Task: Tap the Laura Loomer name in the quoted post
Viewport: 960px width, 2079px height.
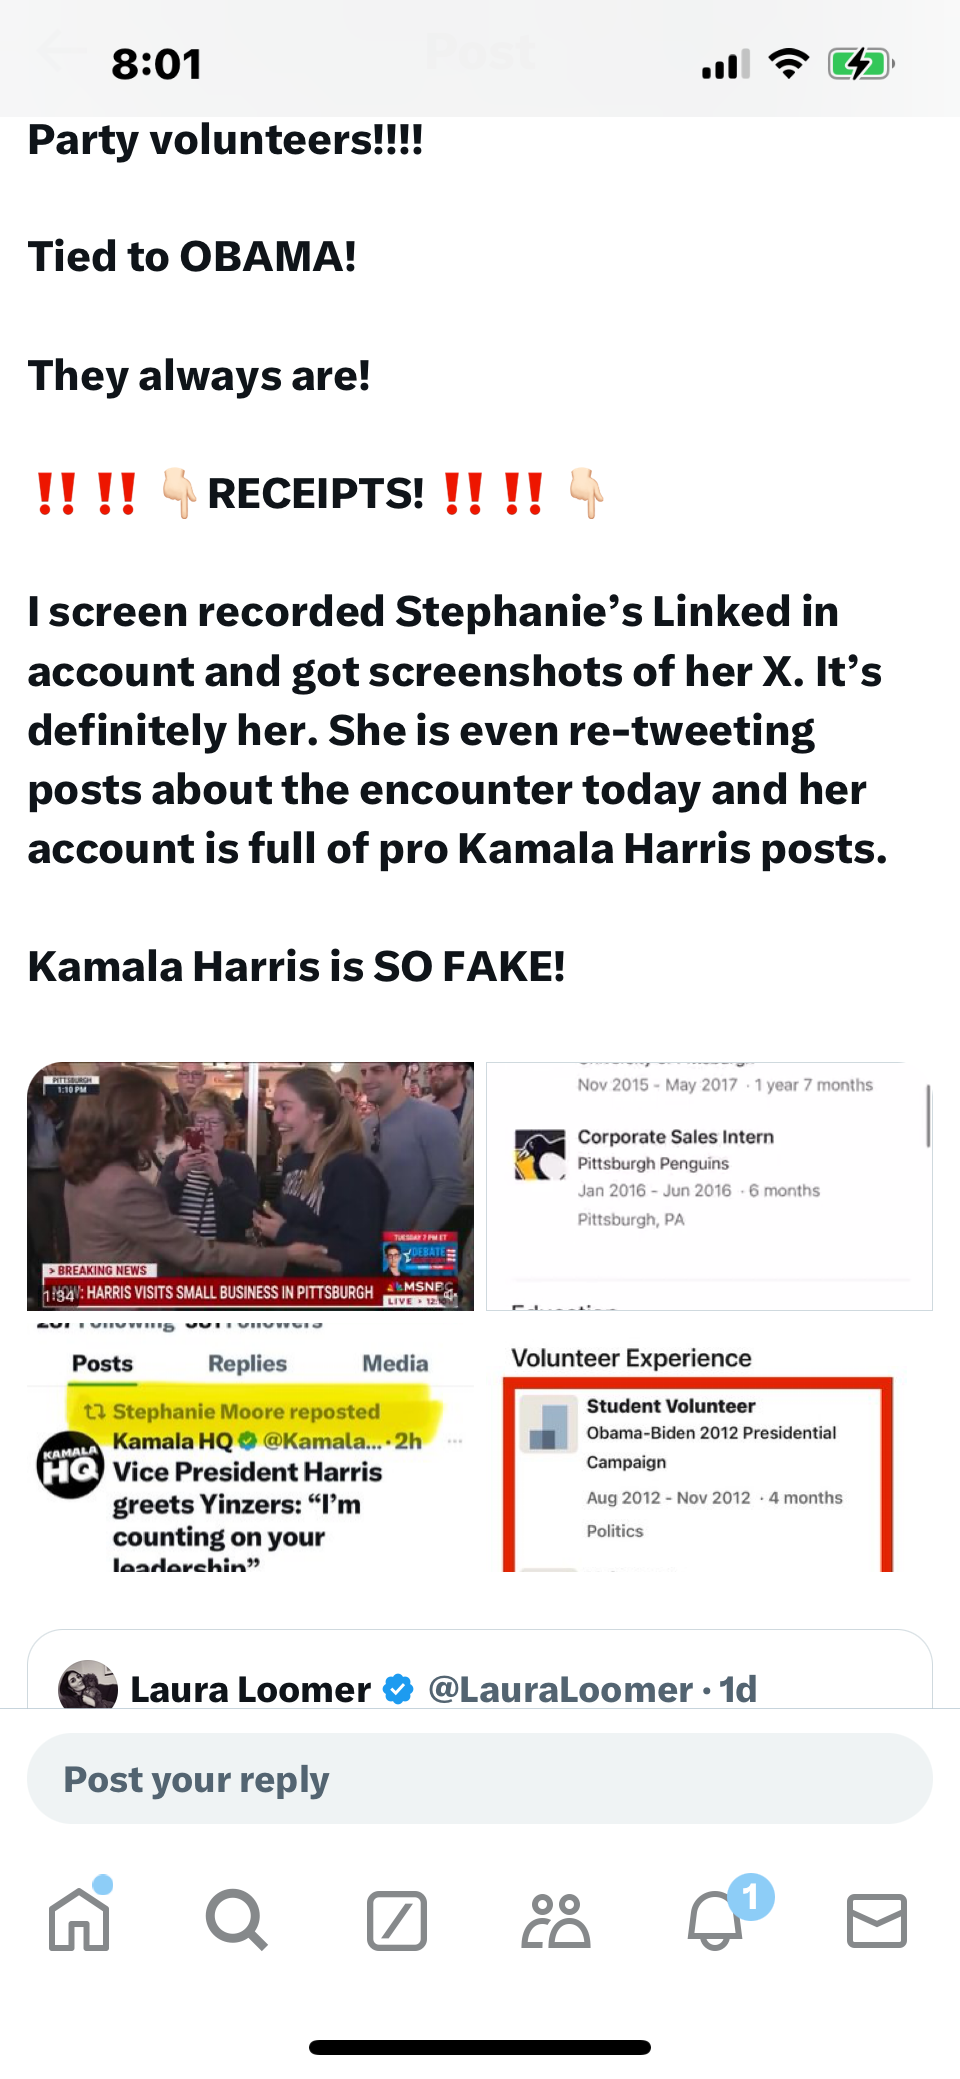Action: (x=250, y=1689)
